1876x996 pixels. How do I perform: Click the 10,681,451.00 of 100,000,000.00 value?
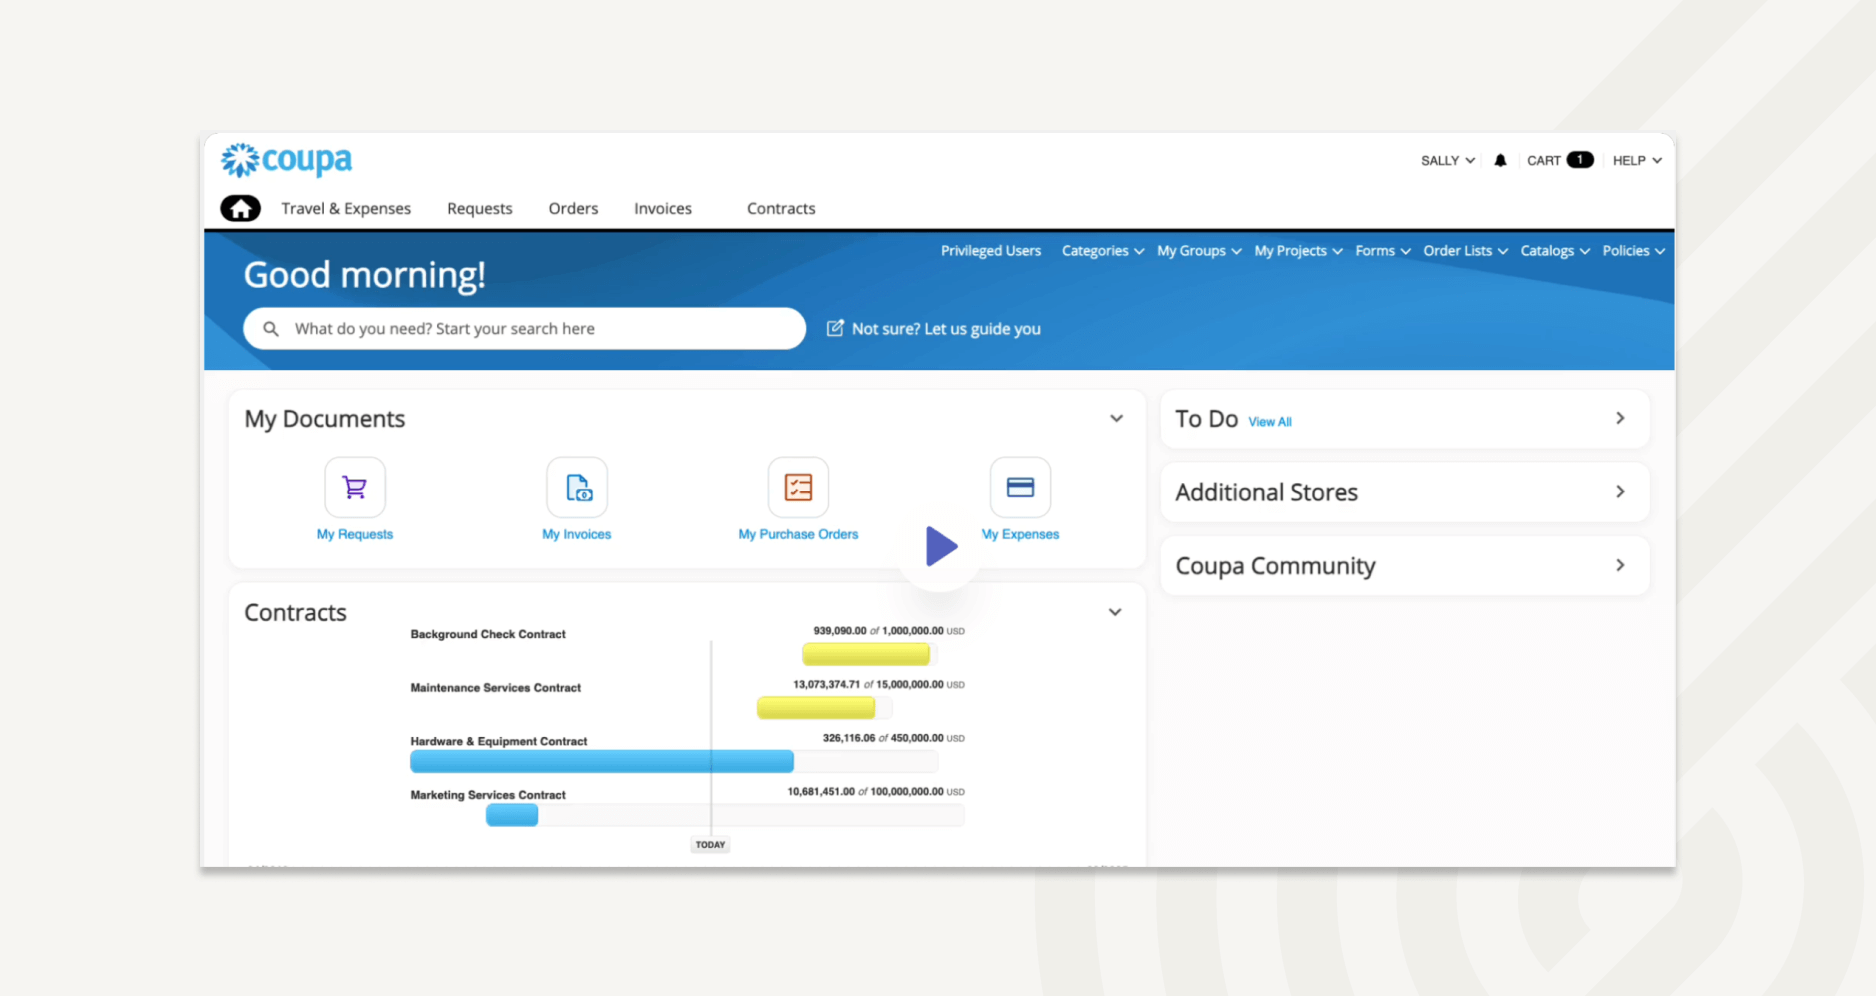pyautogui.click(x=876, y=792)
